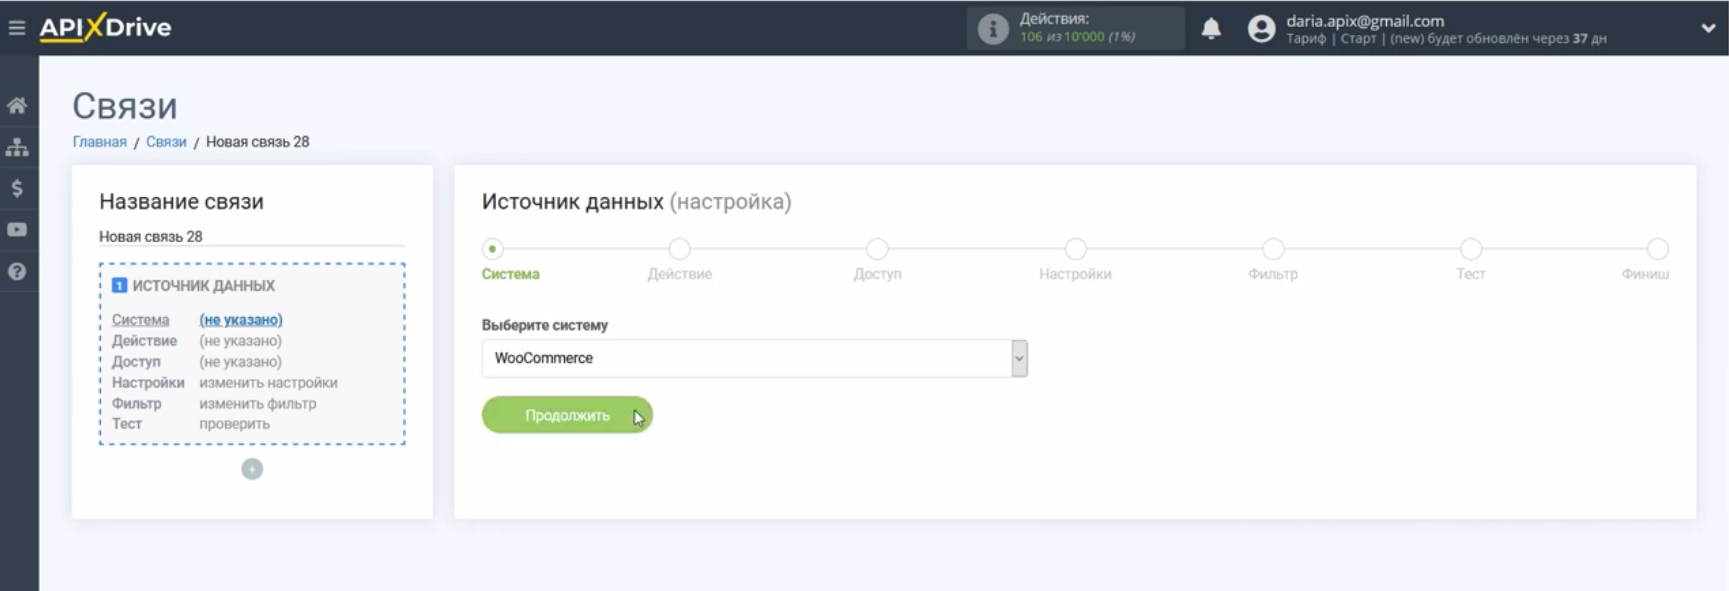Expand the account menu chevron

(1708, 28)
